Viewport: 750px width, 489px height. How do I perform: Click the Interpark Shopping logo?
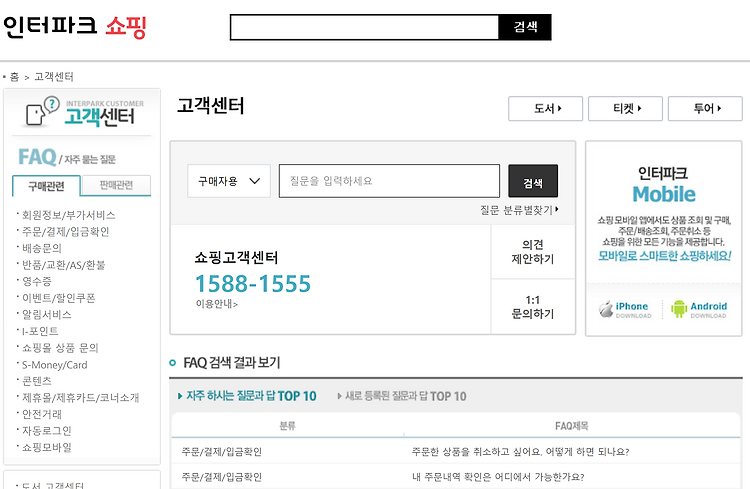pos(75,26)
